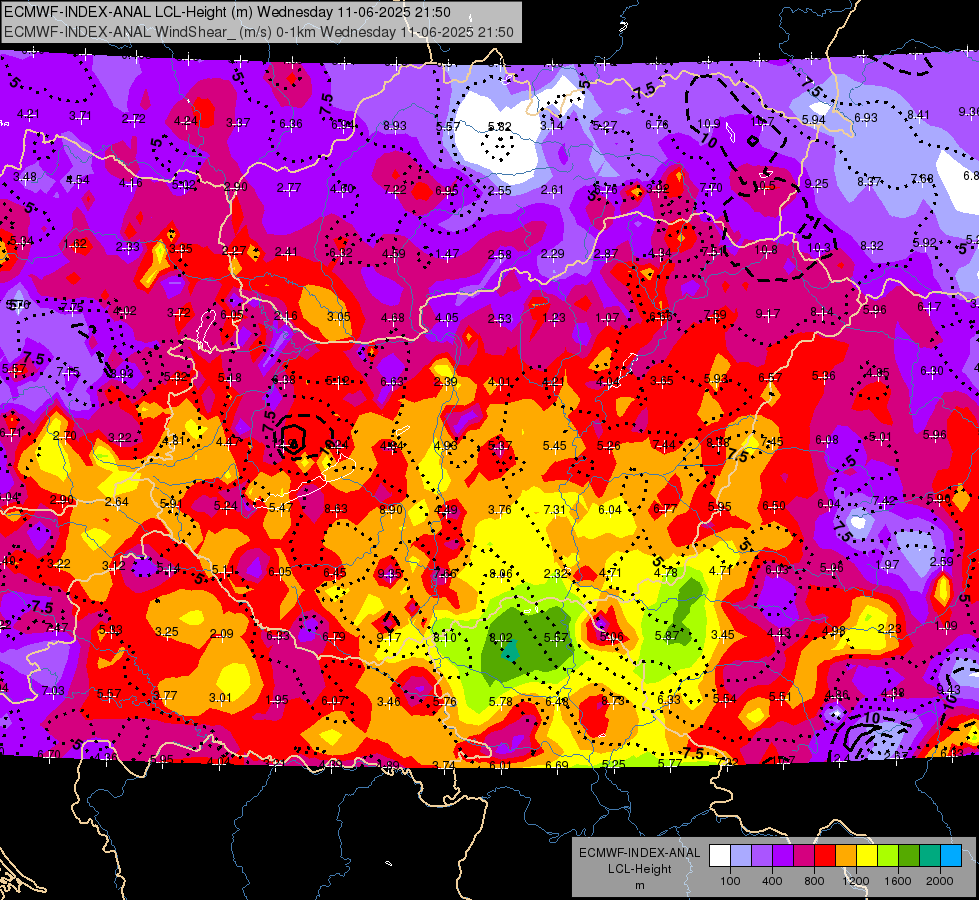The image size is (979, 900).
Task: Click the grid value 8.90
Action: pos(391,510)
